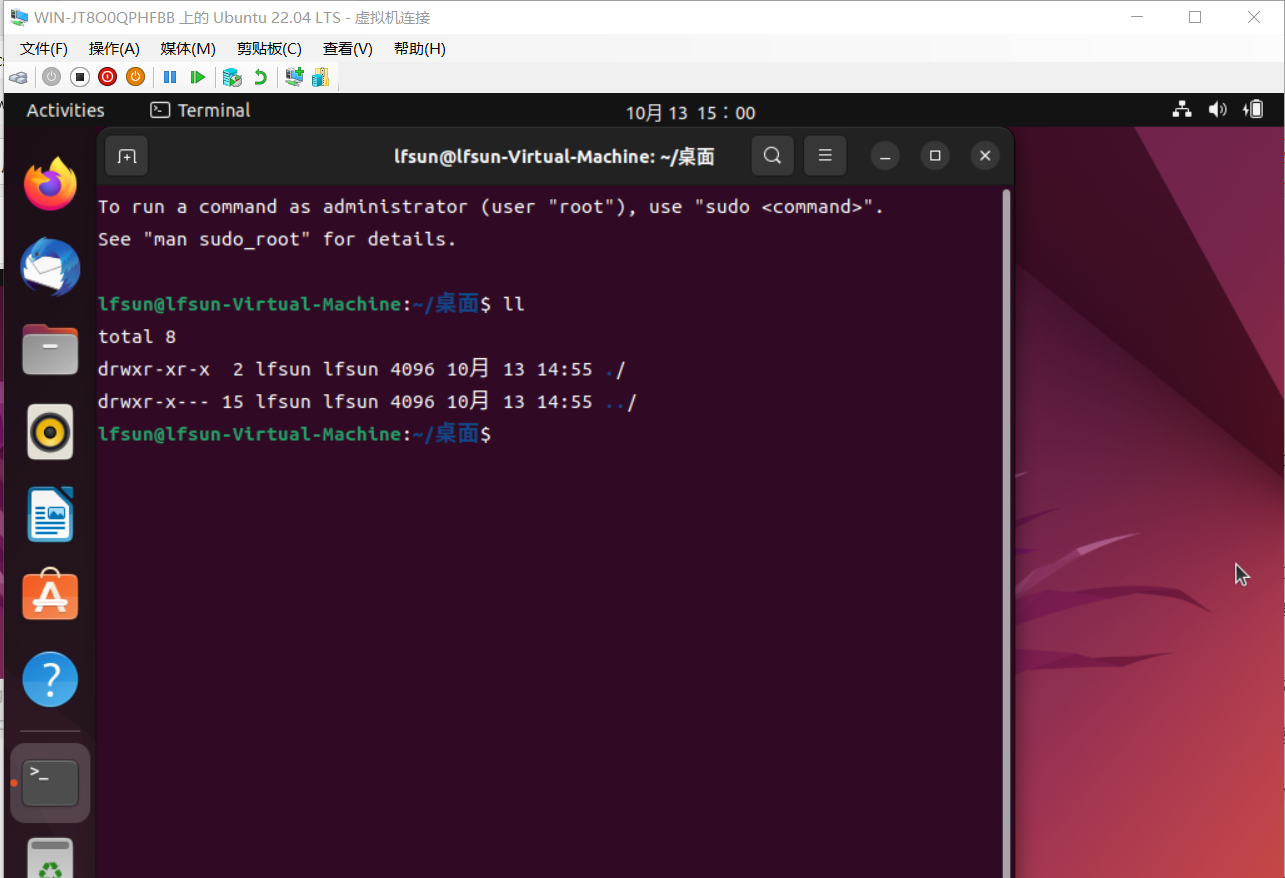Open the Trash icon in the dock
1285x878 pixels.
[50, 858]
